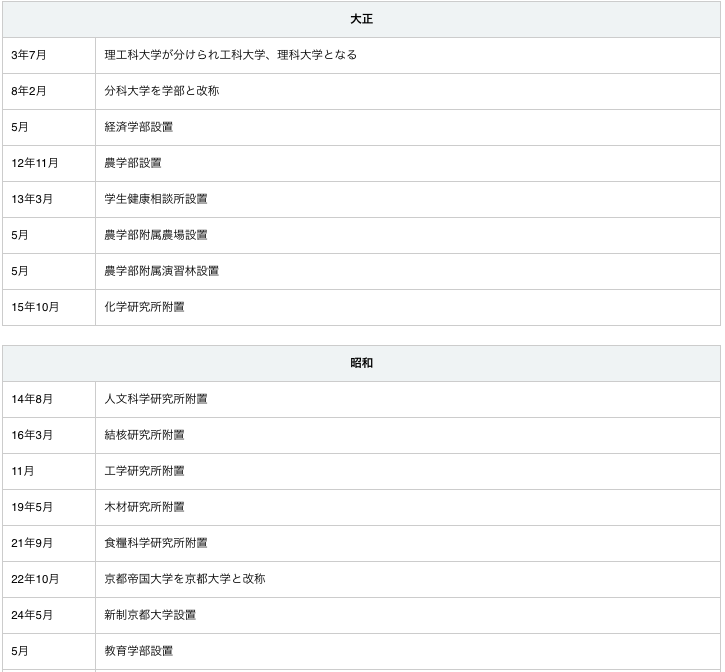Click the 大正 table header
Viewport: 725px width, 672px height.
pos(361,19)
